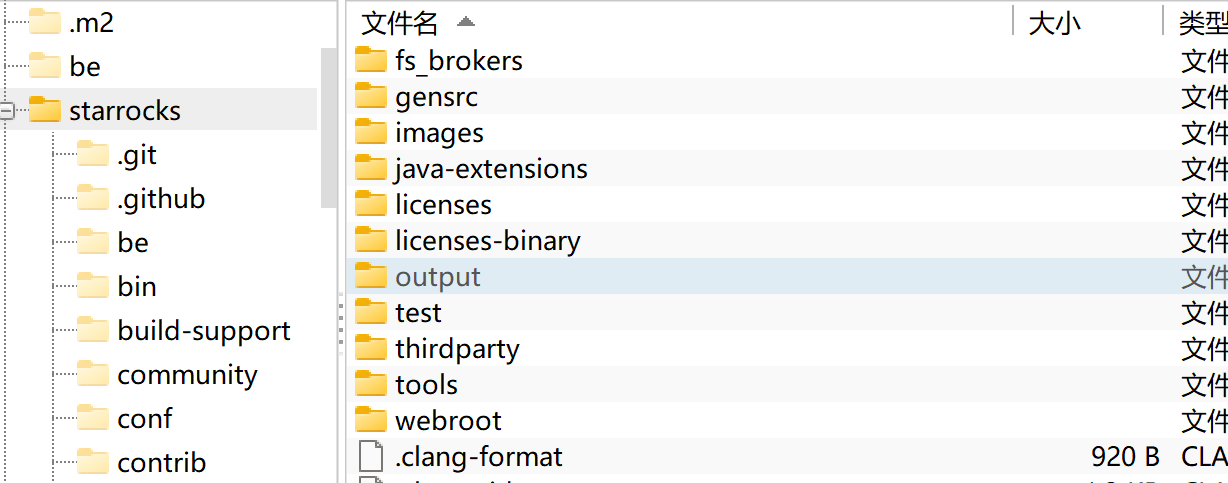
Task: Select the webroot folder row
Action: tap(787, 421)
